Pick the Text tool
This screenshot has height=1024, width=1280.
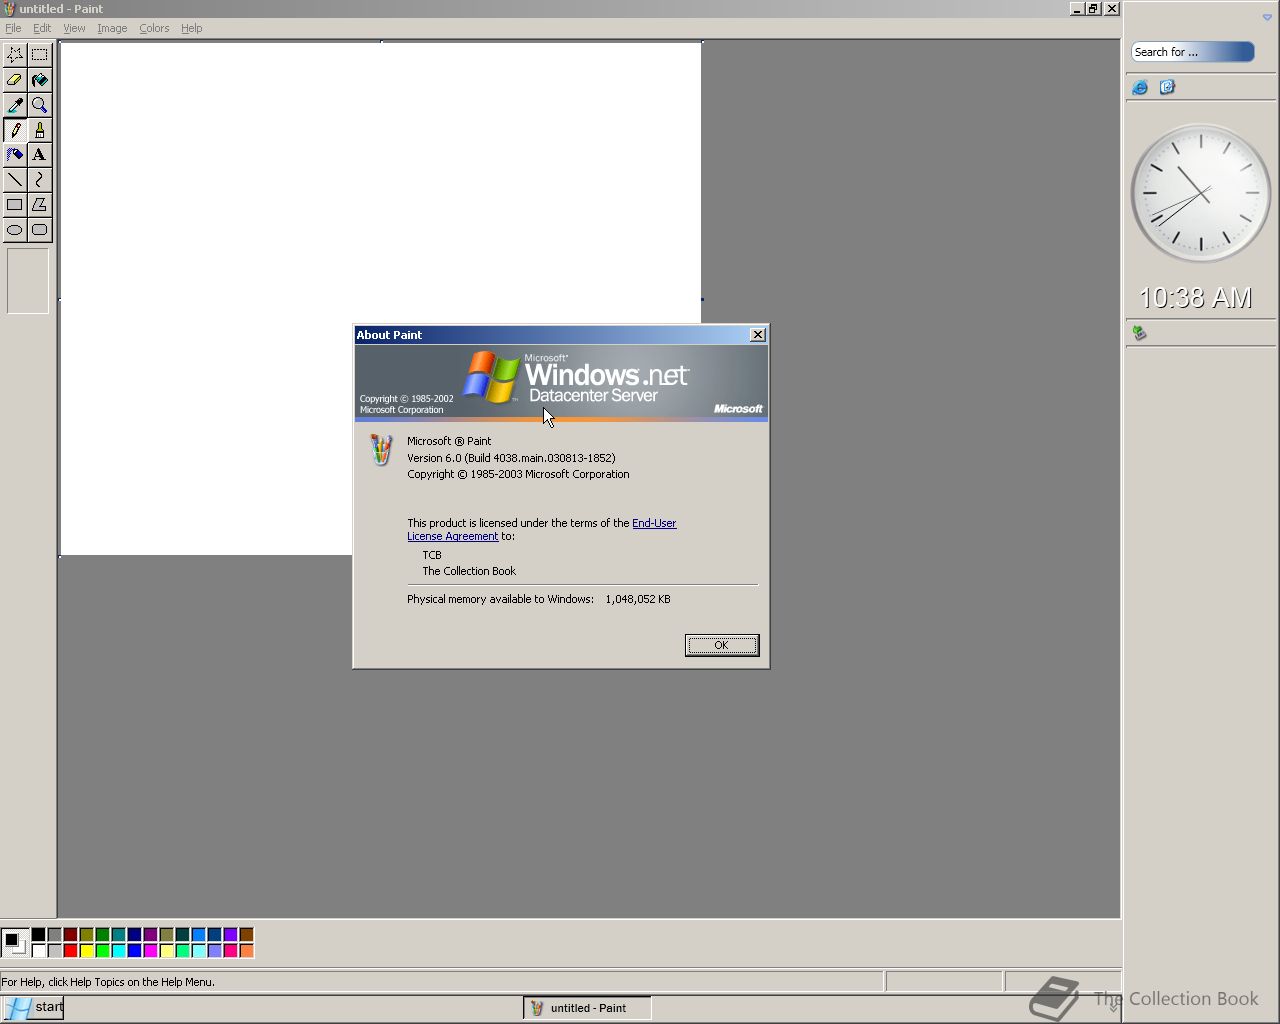[39, 155]
